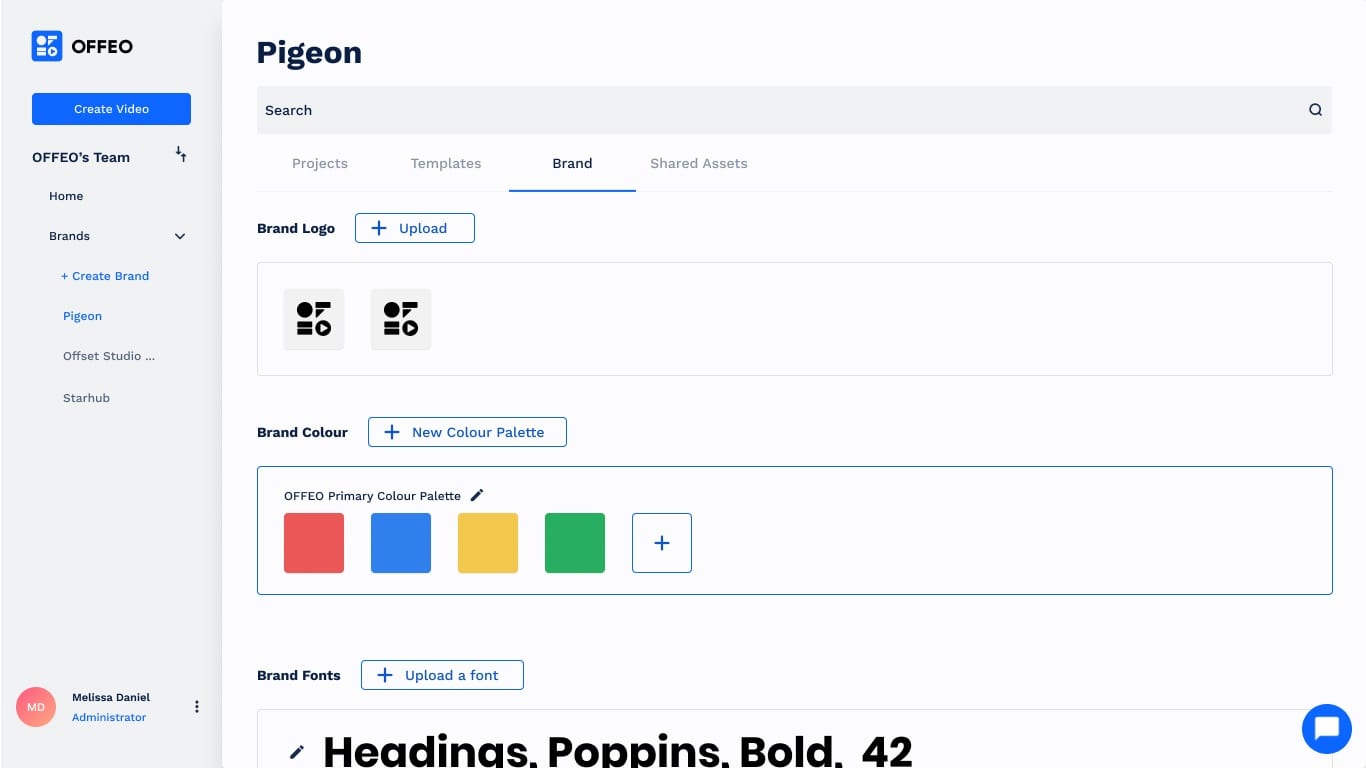1366x768 pixels.
Task: Select the green colour swatch
Action: click(575, 543)
